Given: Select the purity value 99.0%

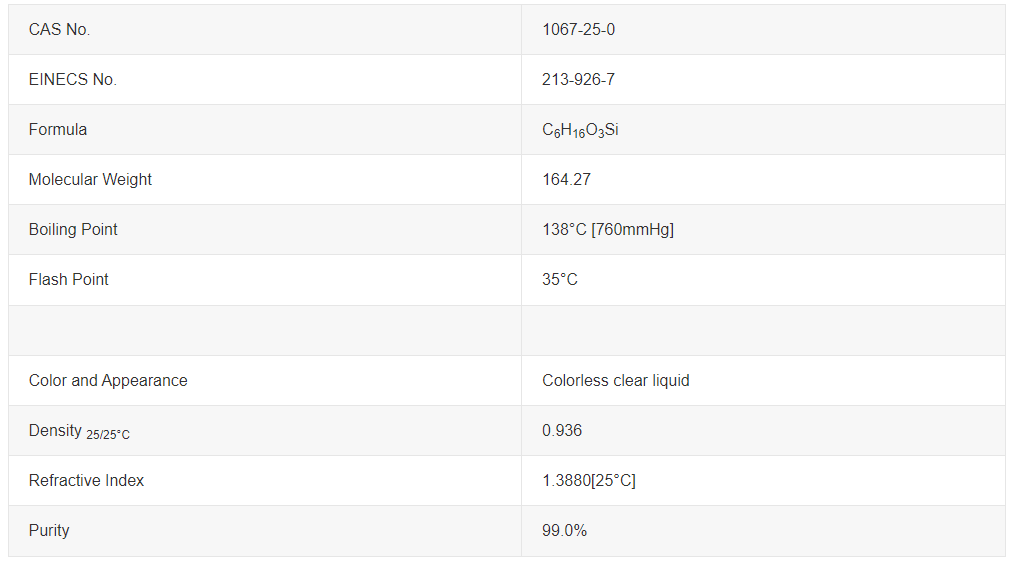Looking at the screenshot, I should [x=564, y=531].
